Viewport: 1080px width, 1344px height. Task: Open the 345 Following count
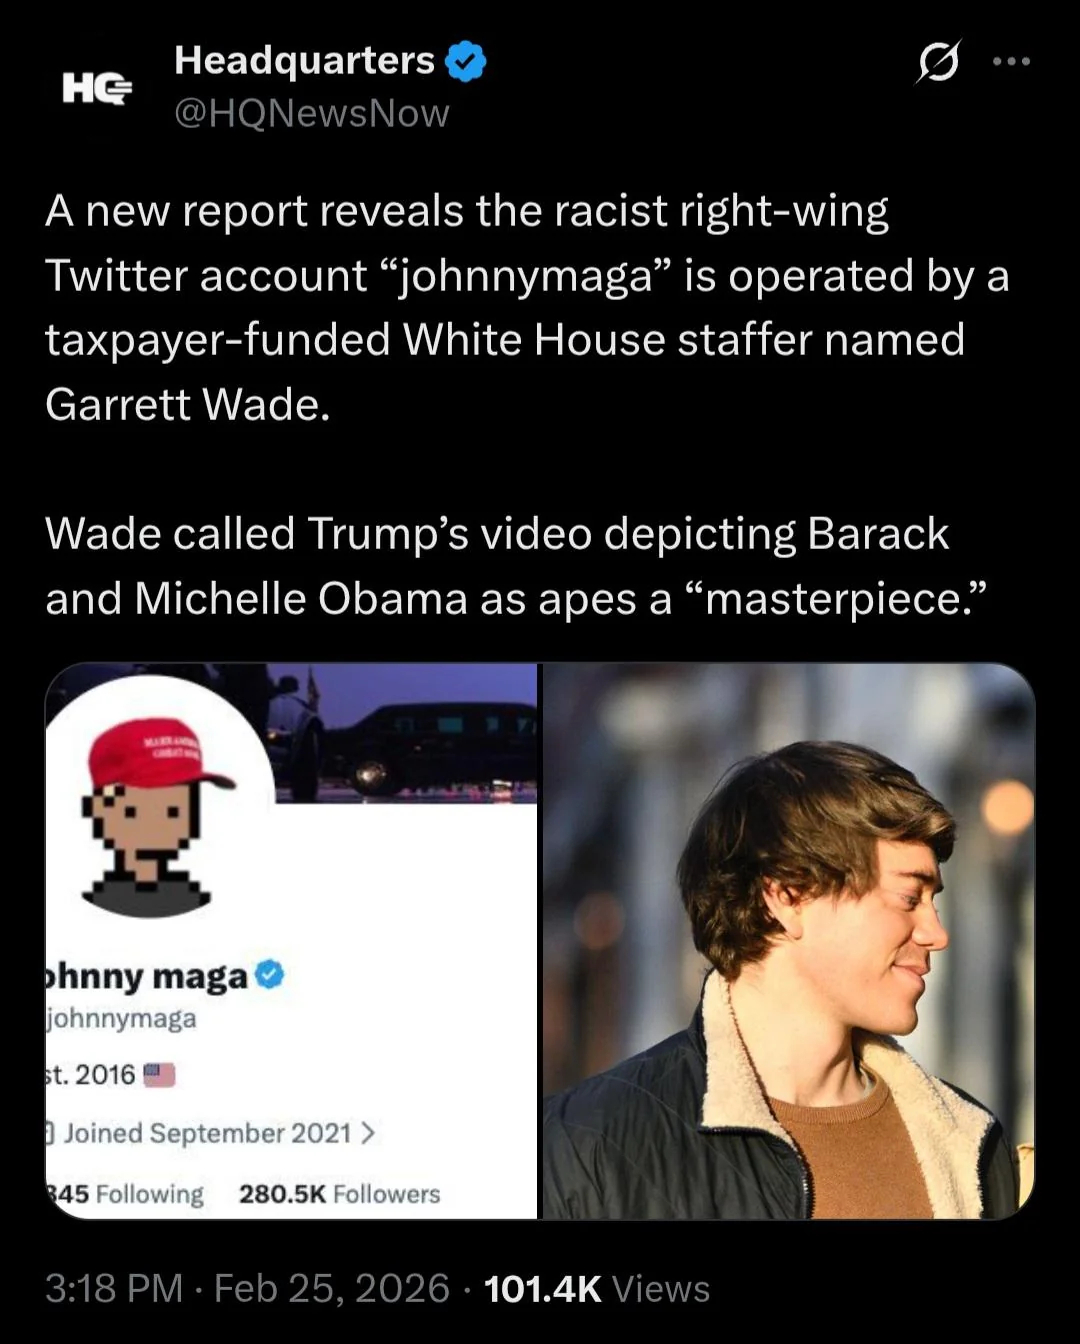pos(125,1194)
